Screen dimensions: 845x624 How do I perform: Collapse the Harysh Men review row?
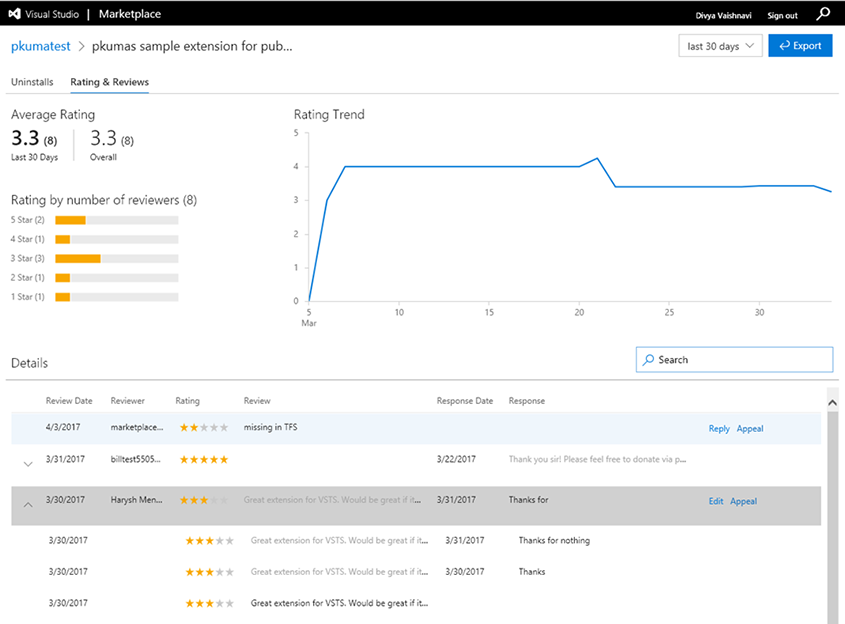click(x=28, y=505)
